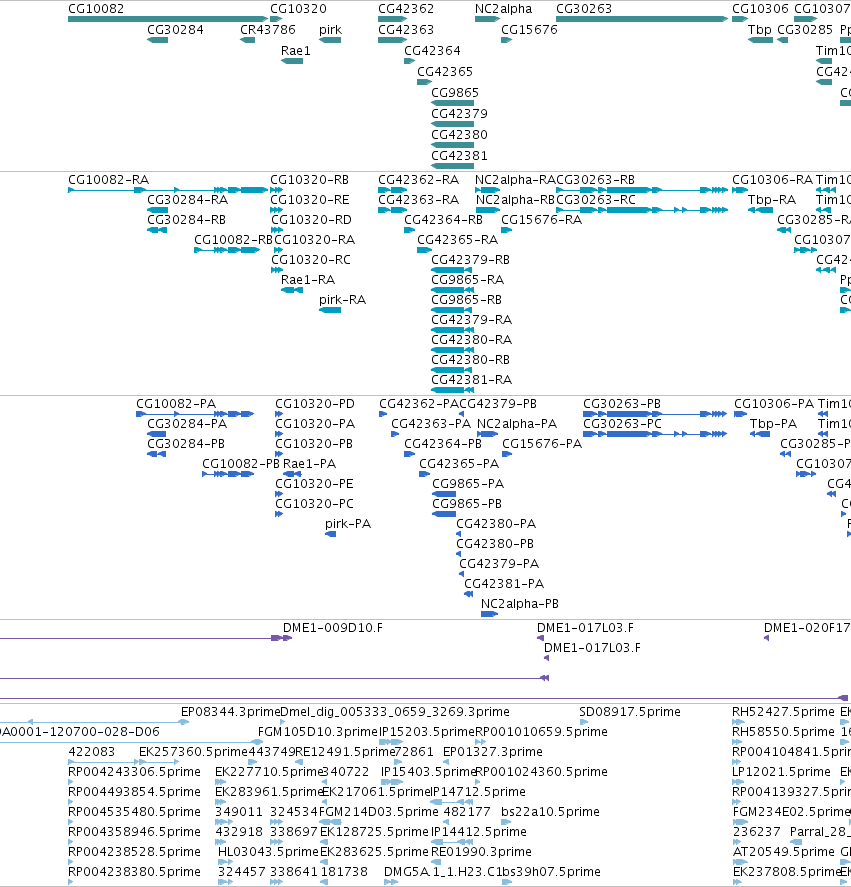851x887 pixels.
Task: Click the pirk gene label
Action: [x=330, y=30]
